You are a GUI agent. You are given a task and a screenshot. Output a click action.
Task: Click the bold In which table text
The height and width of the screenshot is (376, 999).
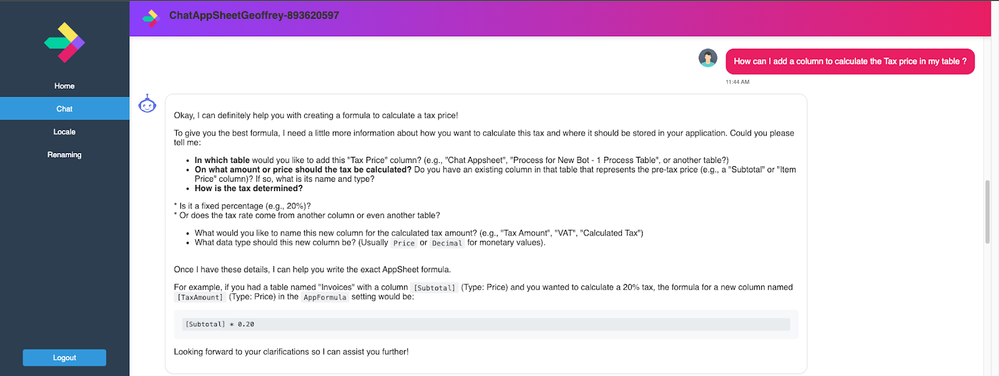tap(223, 160)
